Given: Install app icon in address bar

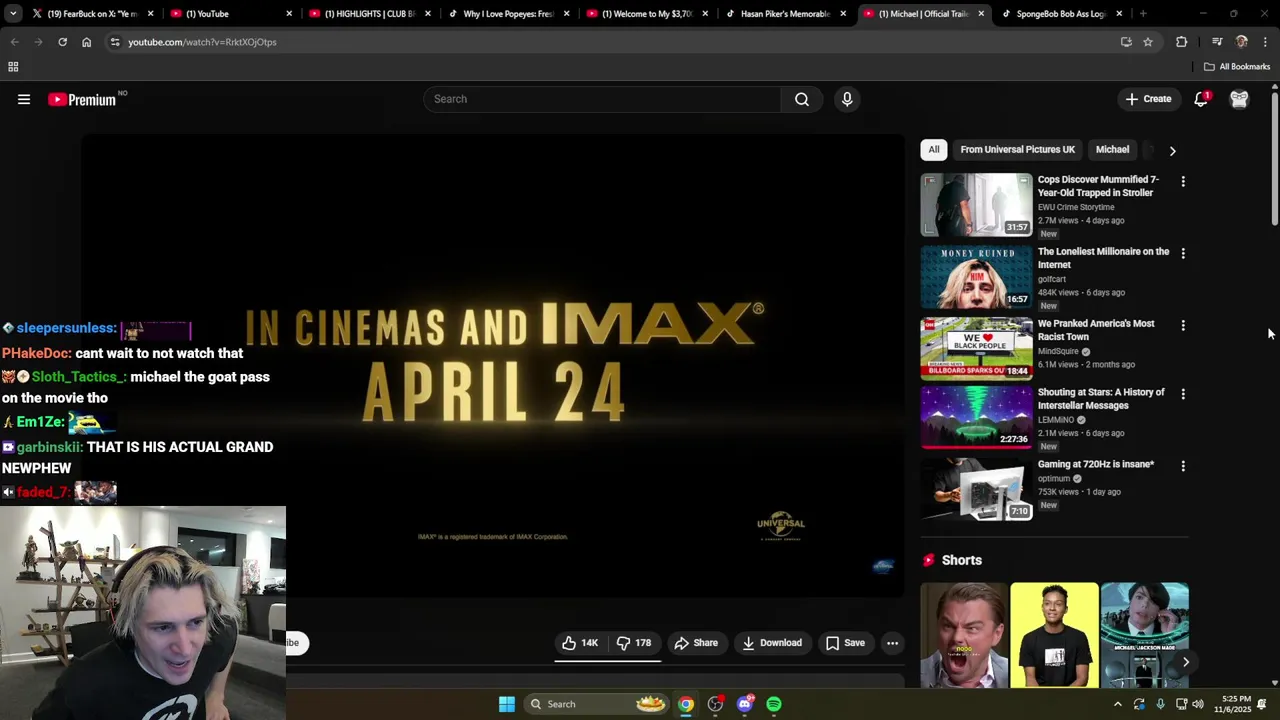Looking at the screenshot, I should click(x=1126, y=42).
